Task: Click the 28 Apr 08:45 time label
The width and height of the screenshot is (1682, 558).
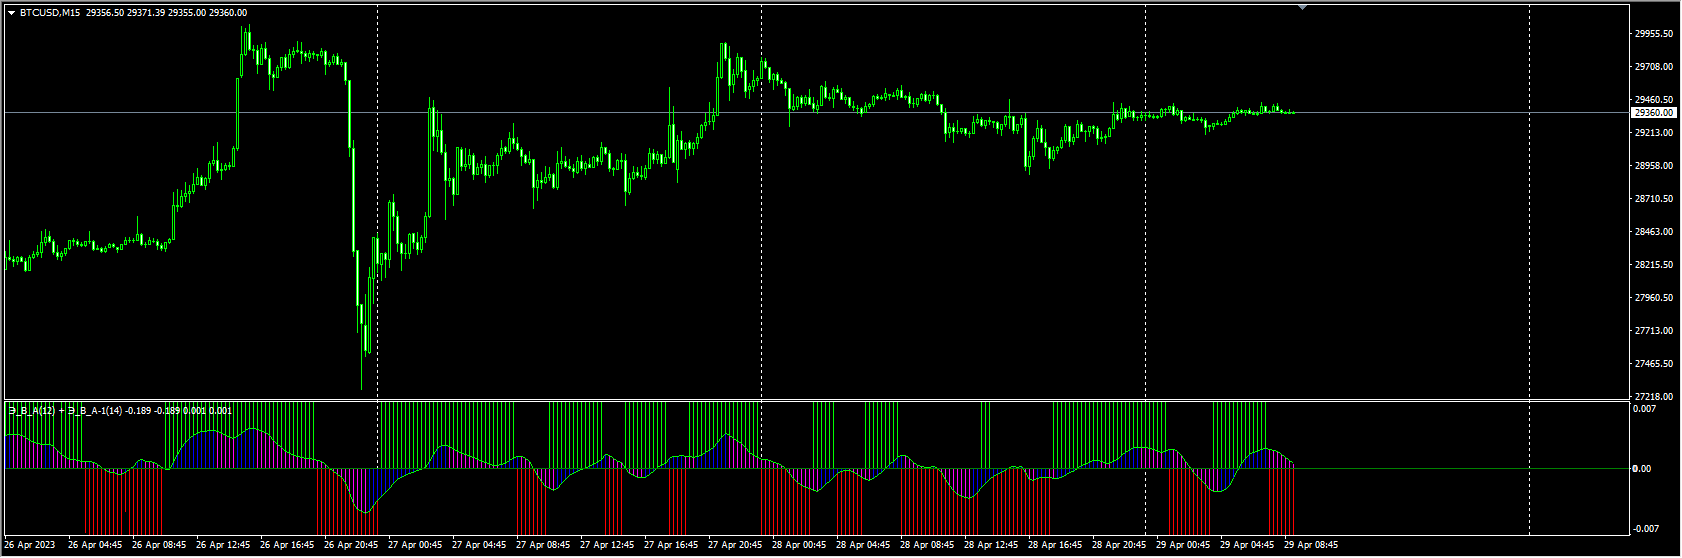Action: [x=927, y=546]
